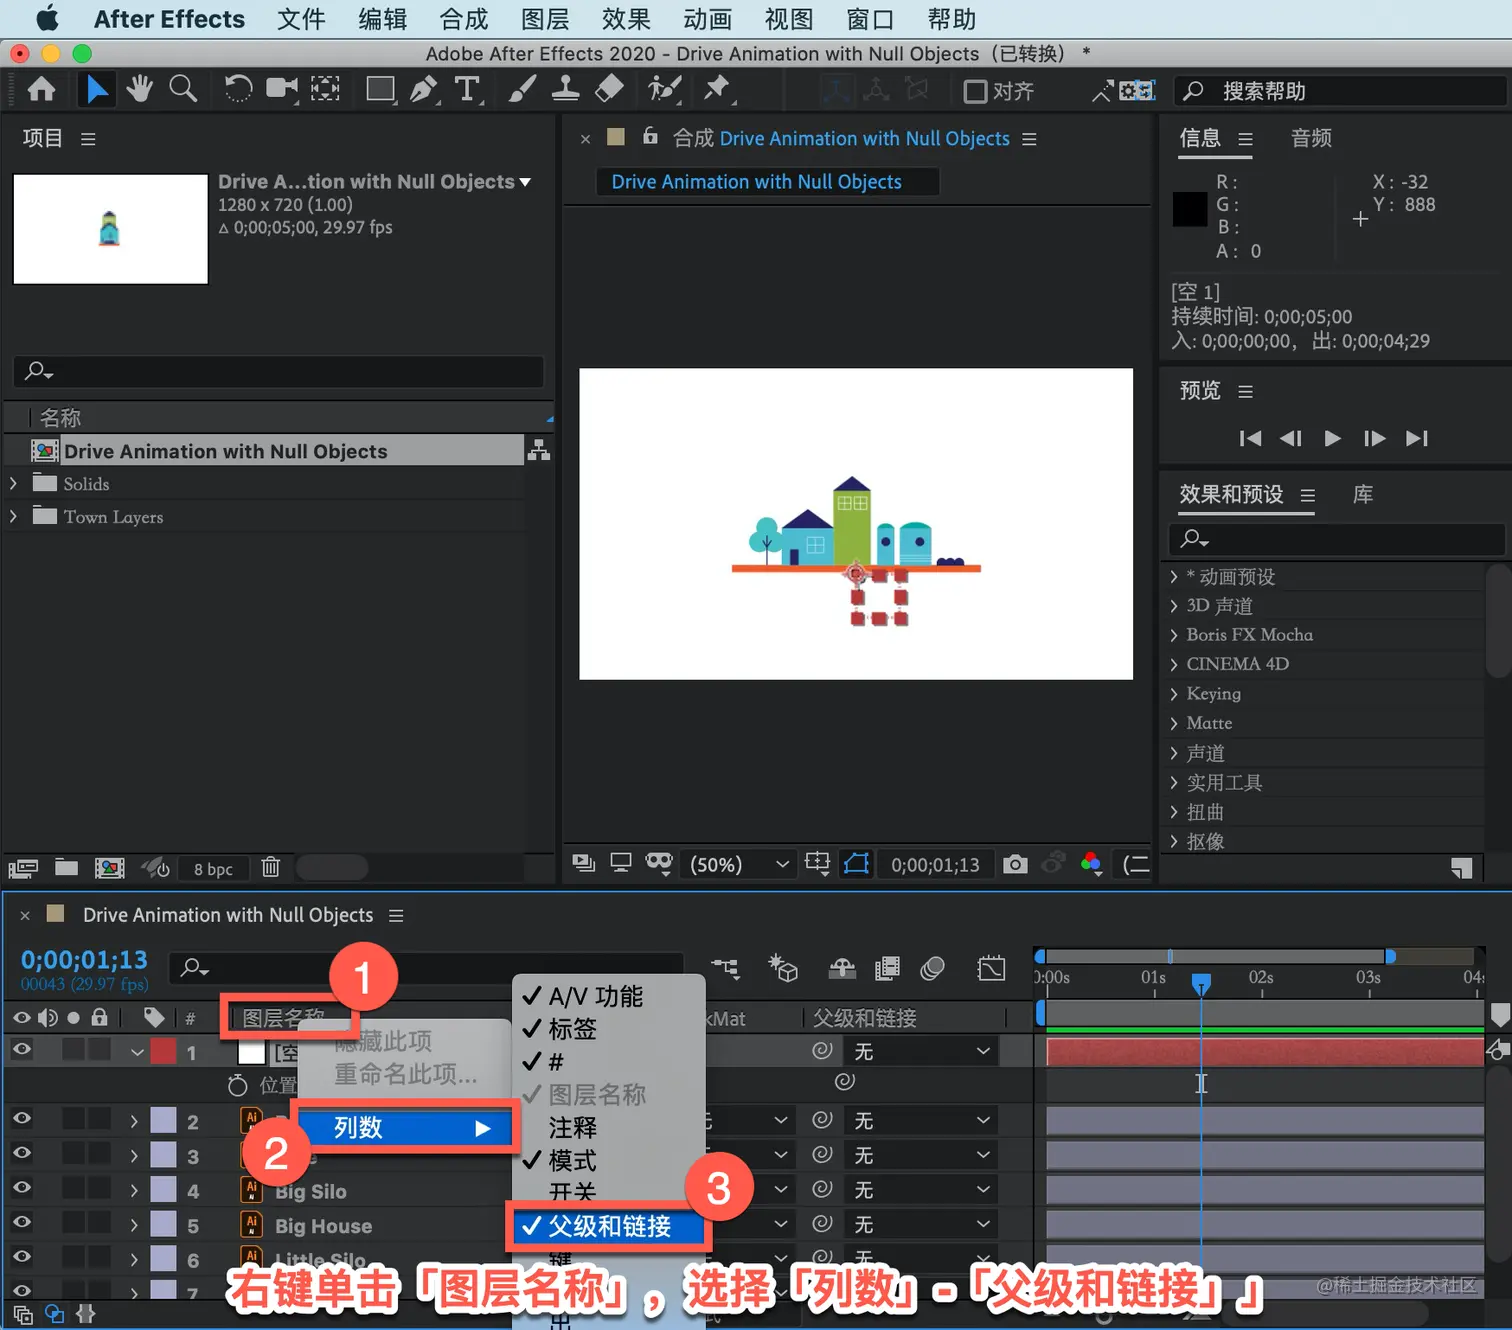Take a snapshot with the viewer camera icon
The height and width of the screenshot is (1330, 1512).
(x=1015, y=864)
